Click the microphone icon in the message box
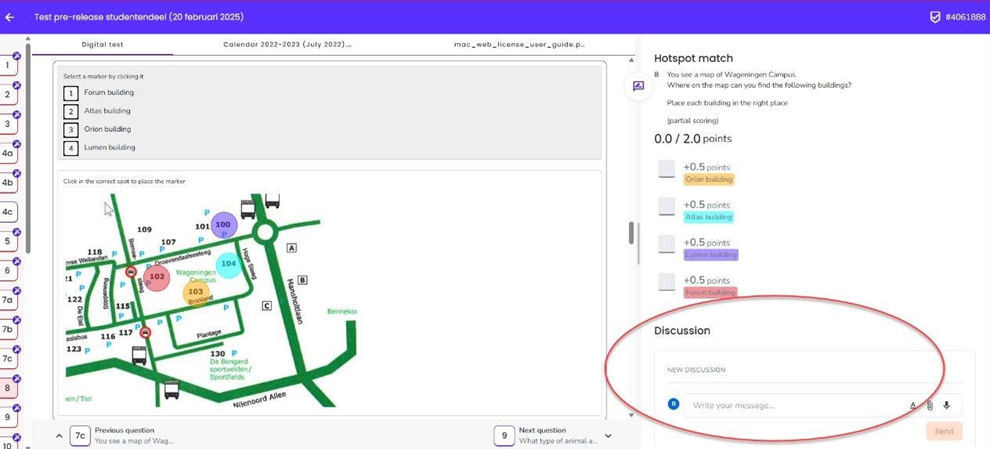This screenshot has height=449, width=990. point(946,405)
